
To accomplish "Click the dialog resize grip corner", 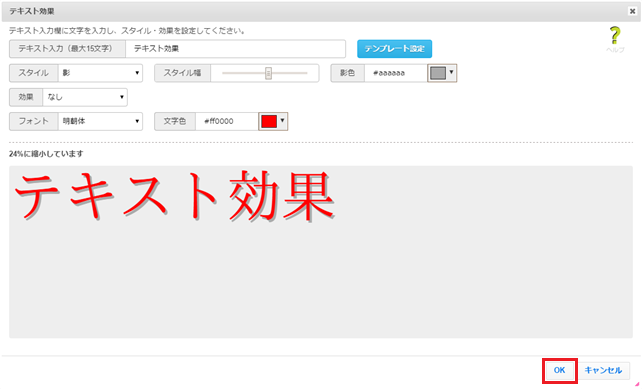I will click(637, 384).
